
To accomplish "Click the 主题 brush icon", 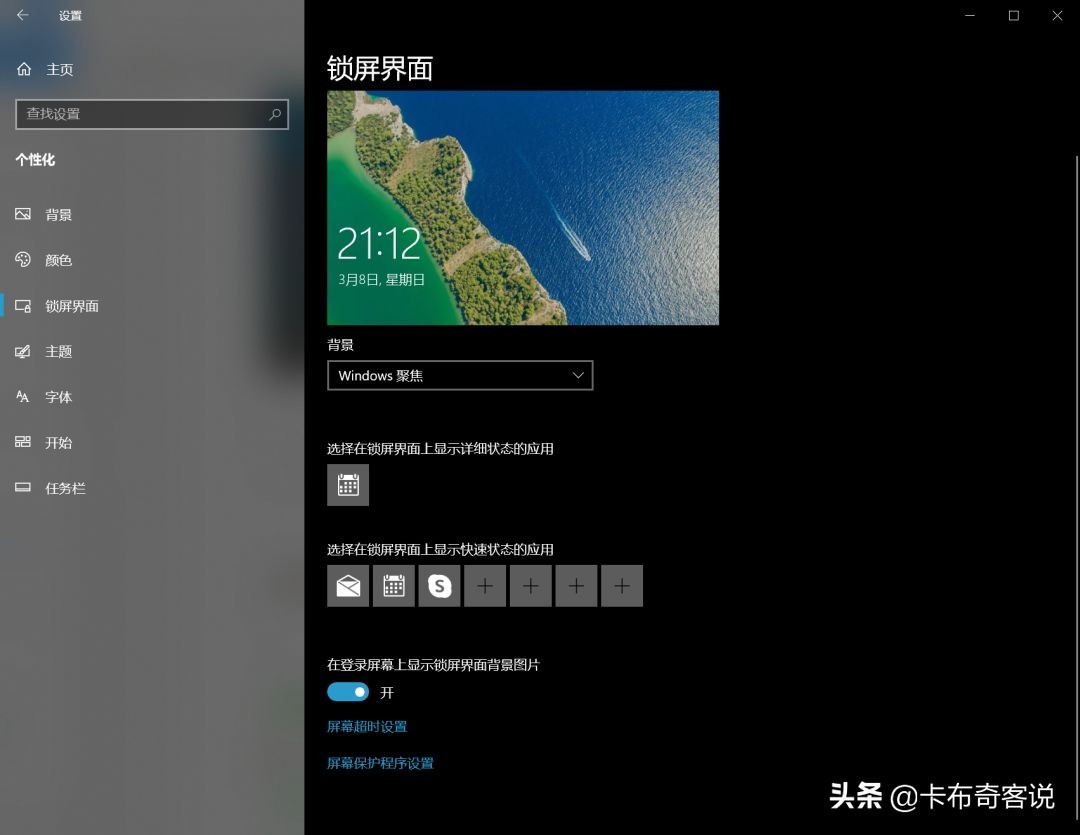I will (23, 351).
